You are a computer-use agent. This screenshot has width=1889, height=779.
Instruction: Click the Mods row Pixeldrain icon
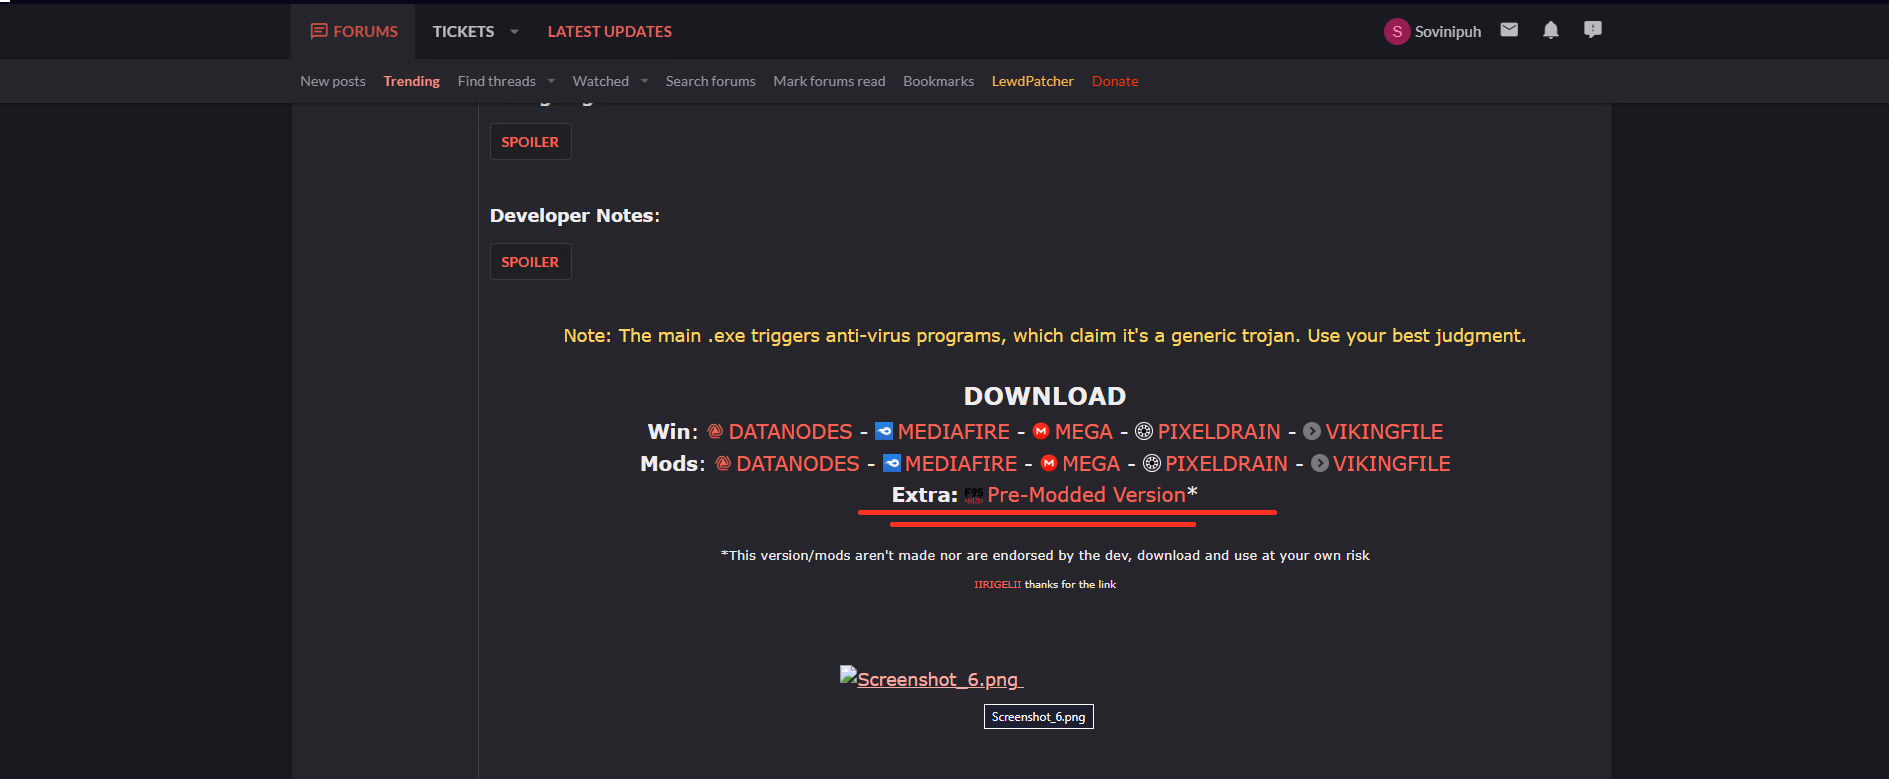tap(1152, 463)
